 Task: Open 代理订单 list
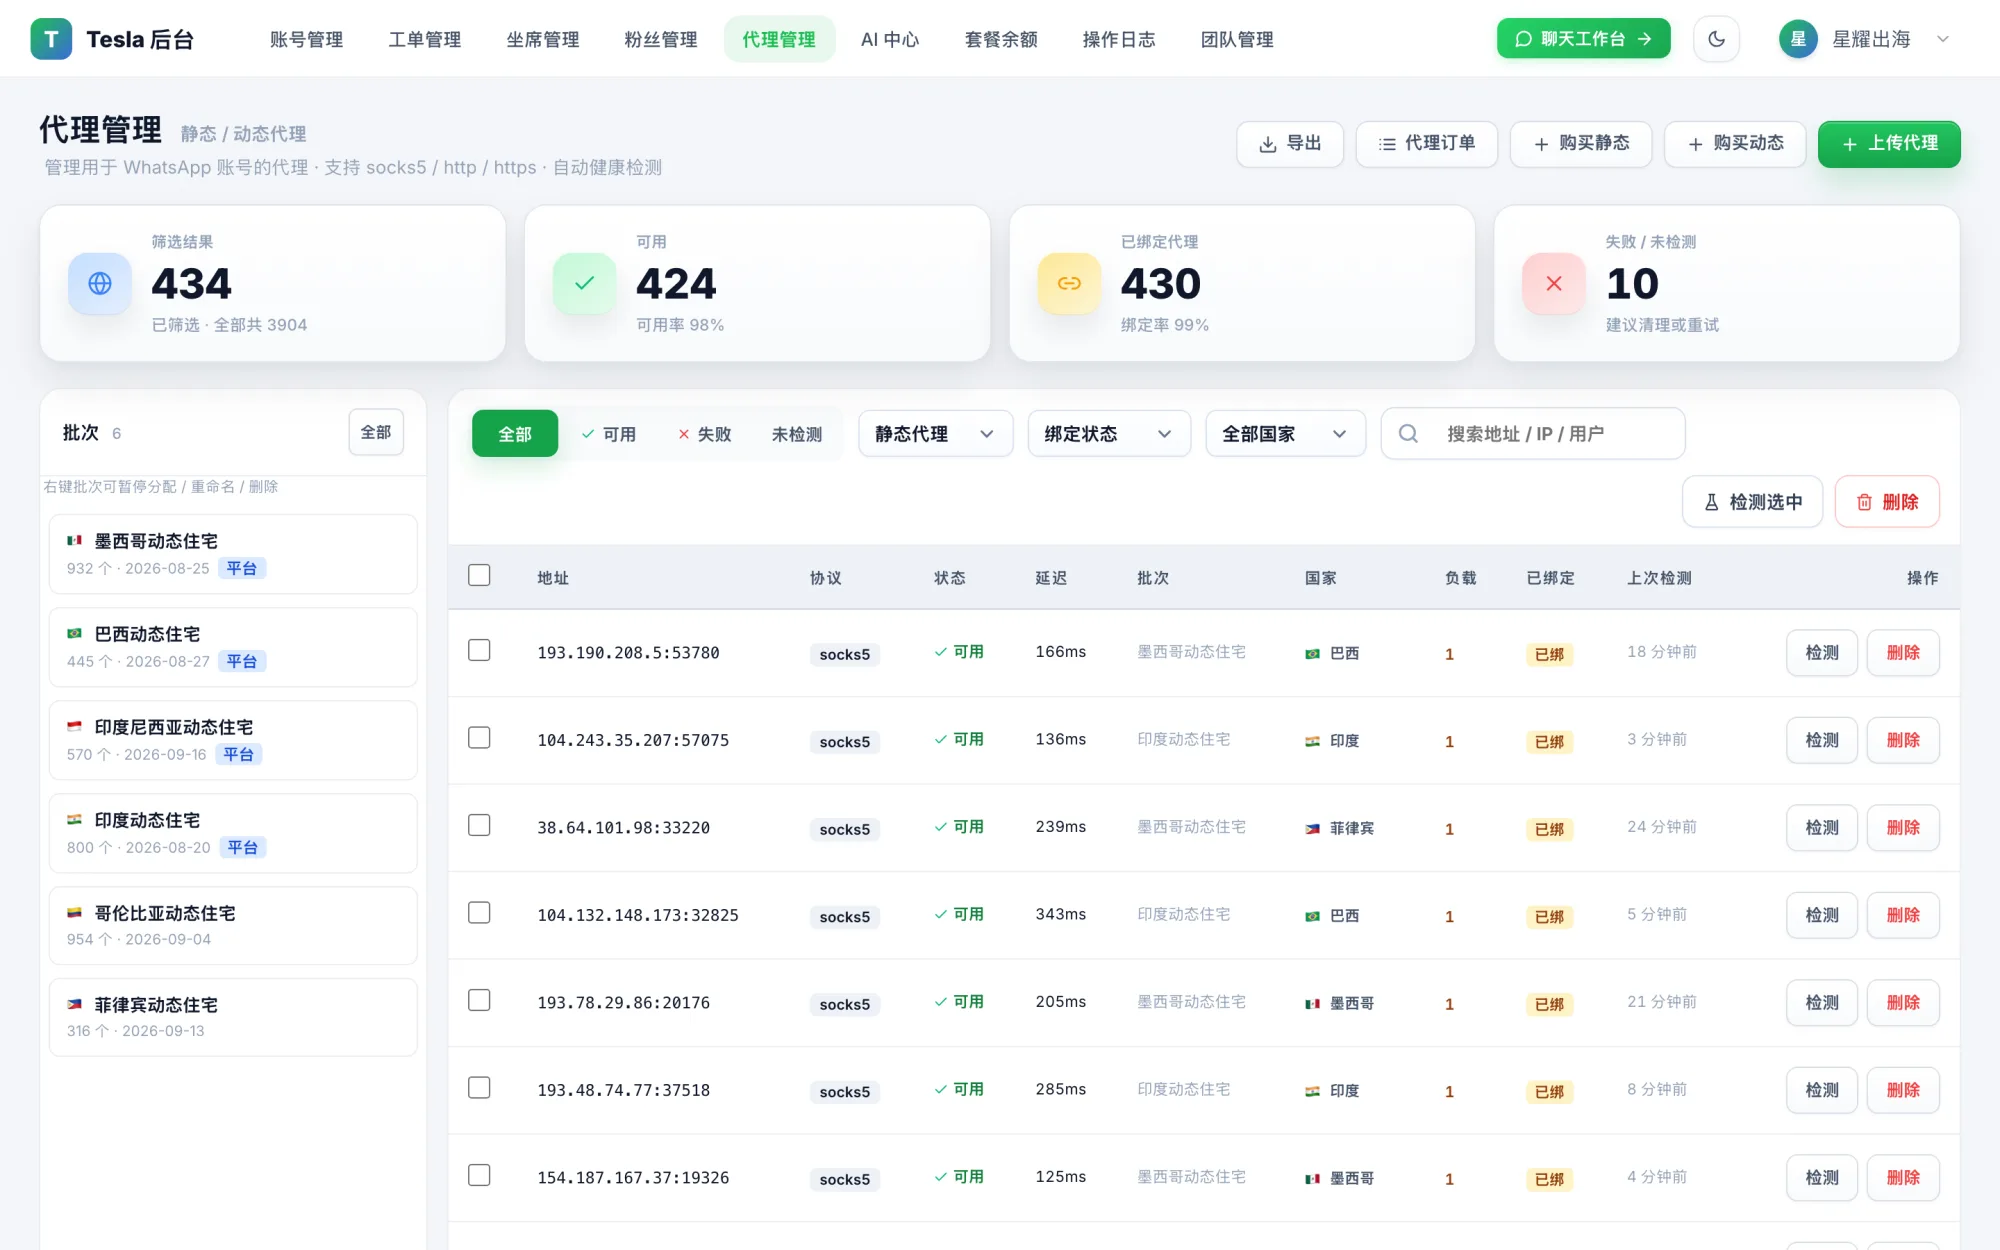coord(1427,143)
